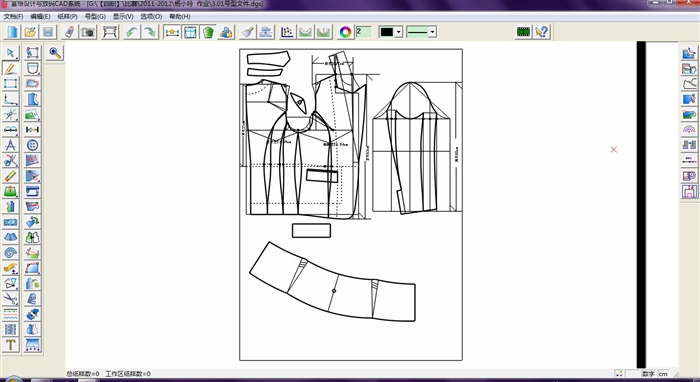Redo with the green right arrow
Screen dimensions: 700x382
(x=150, y=32)
